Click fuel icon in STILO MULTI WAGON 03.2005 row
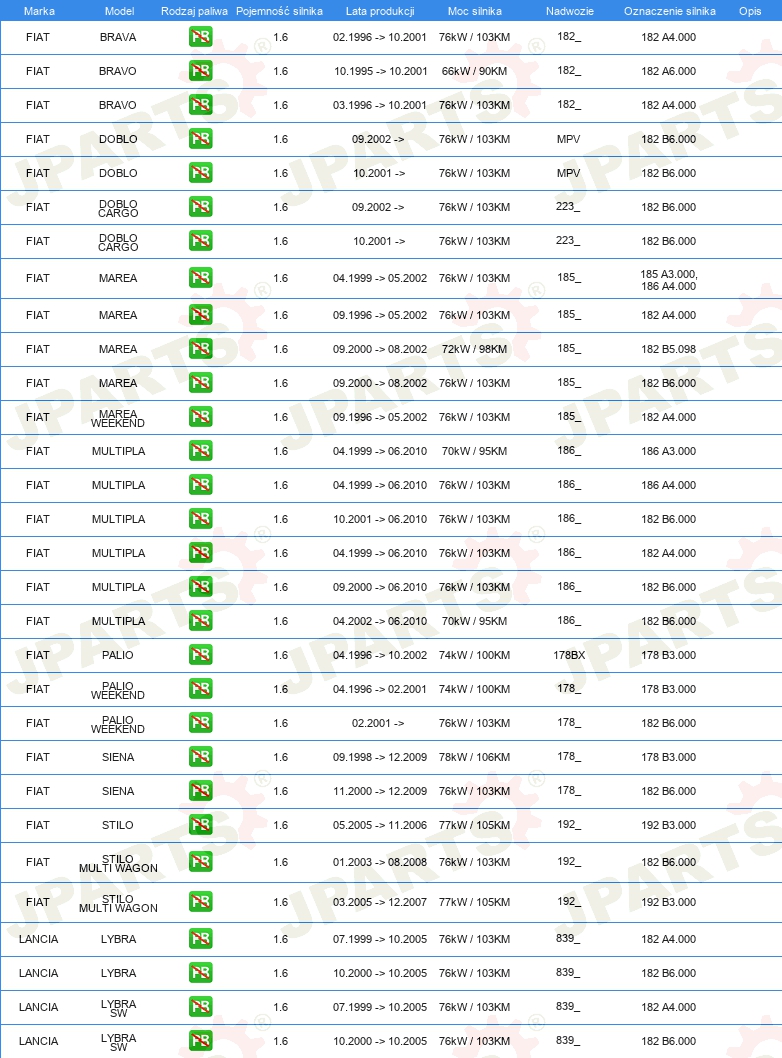 pyautogui.click(x=200, y=901)
